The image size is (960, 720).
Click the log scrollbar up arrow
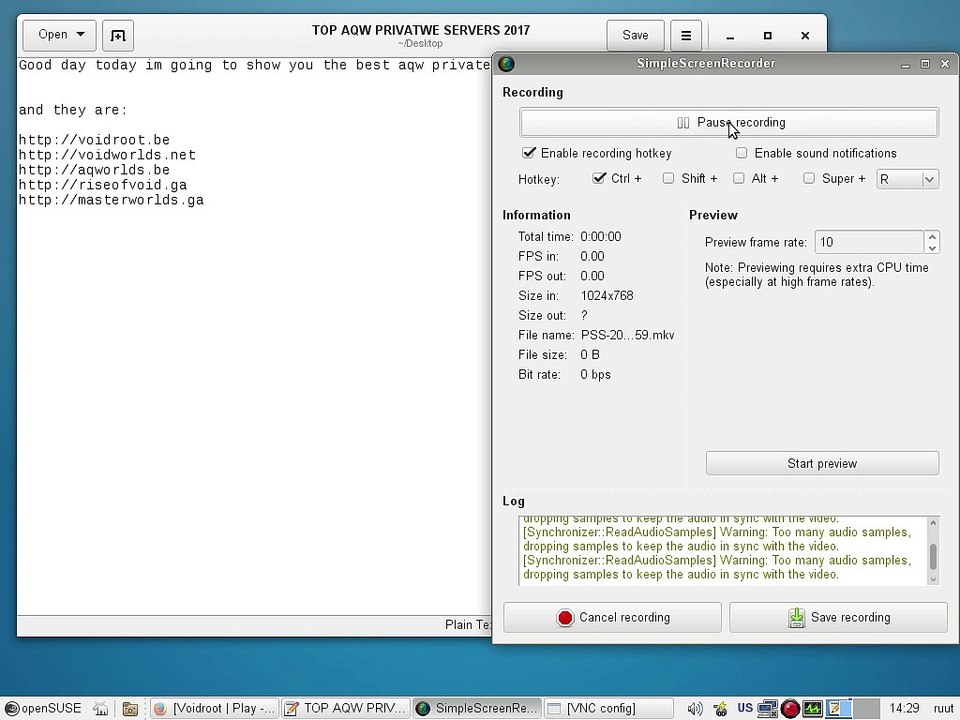(x=933, y=523)
